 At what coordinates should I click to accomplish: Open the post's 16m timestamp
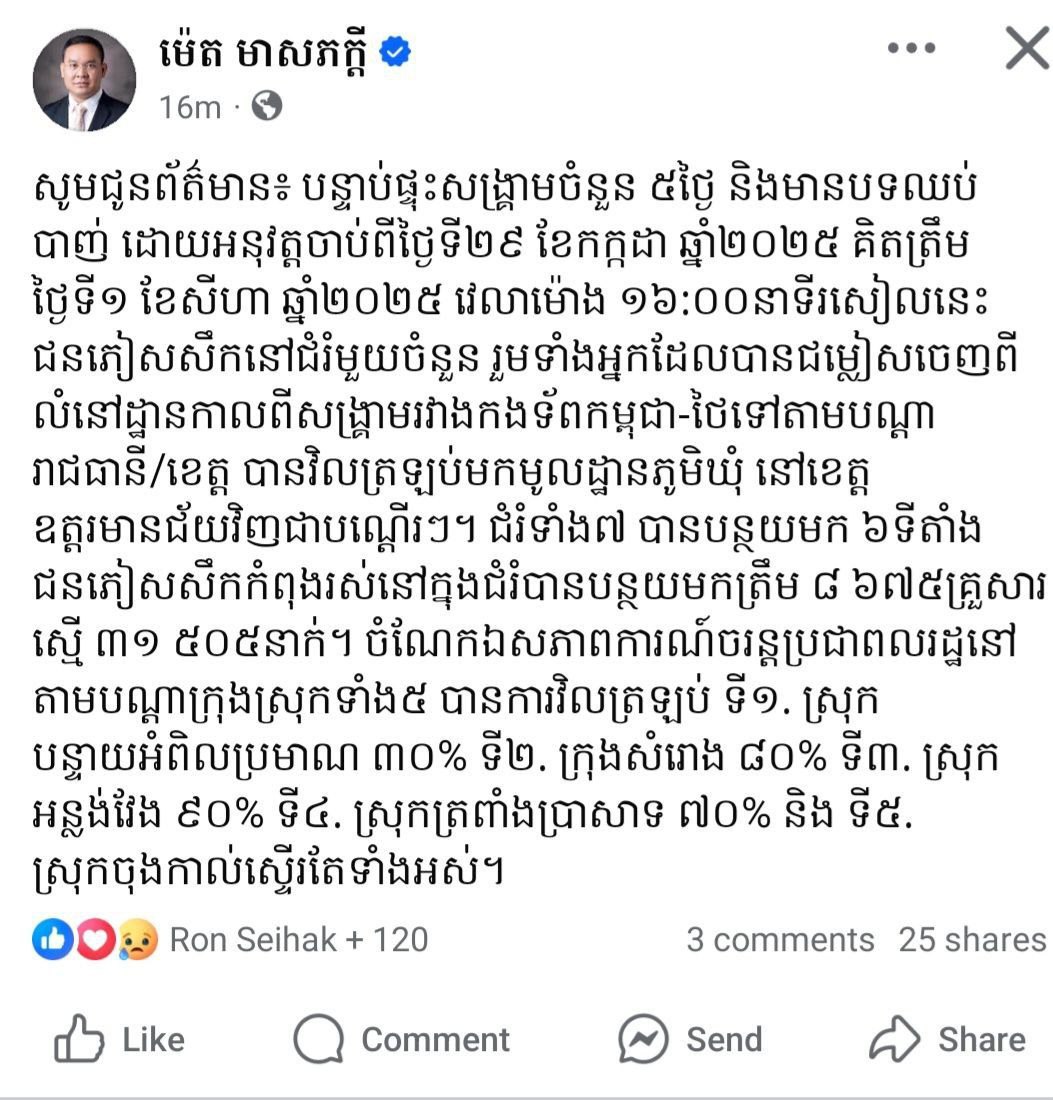pyautogui.click(x=190, y=106)
